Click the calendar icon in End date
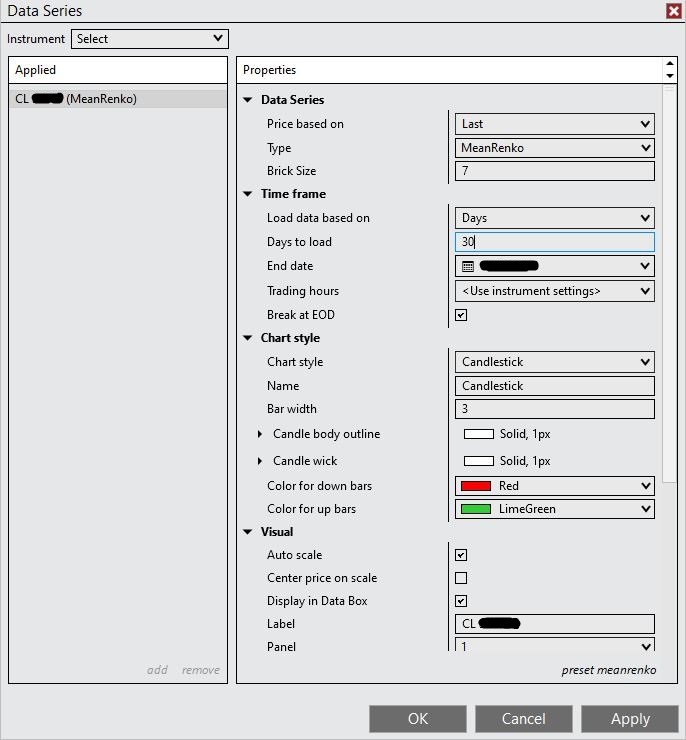 tap(468, 267)
